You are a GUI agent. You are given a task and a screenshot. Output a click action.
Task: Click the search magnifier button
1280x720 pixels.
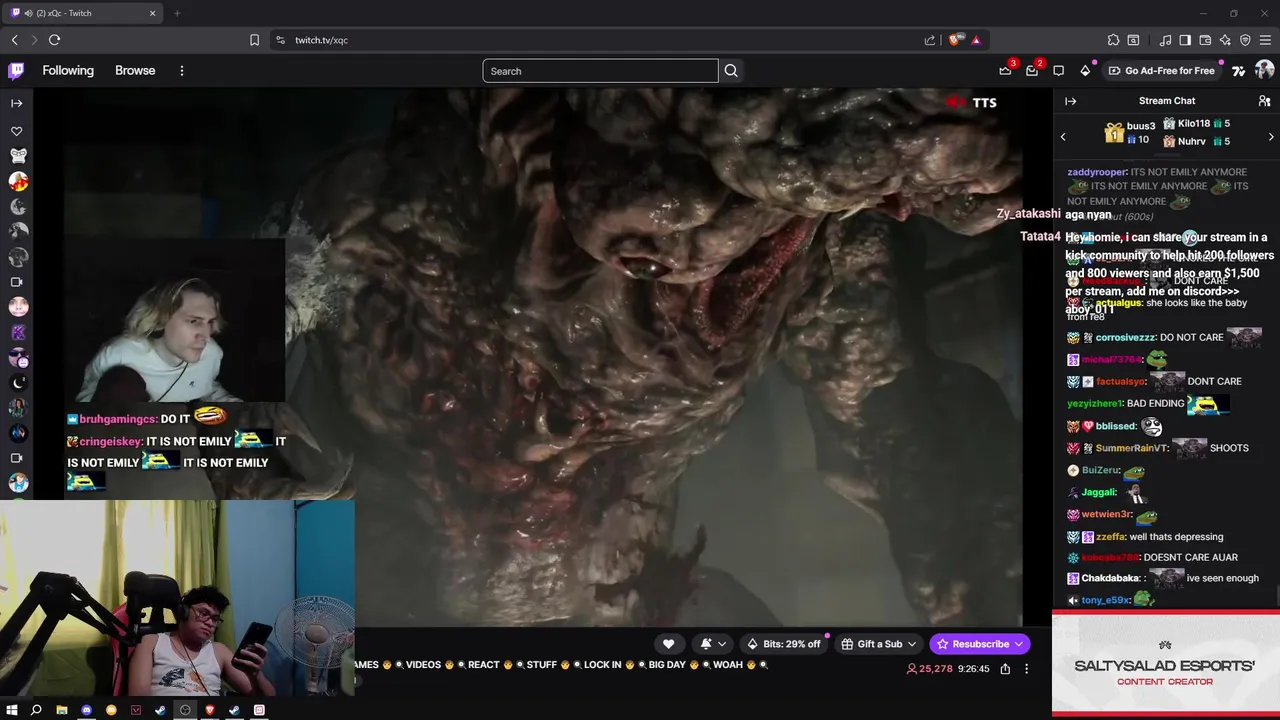point(731,71)
